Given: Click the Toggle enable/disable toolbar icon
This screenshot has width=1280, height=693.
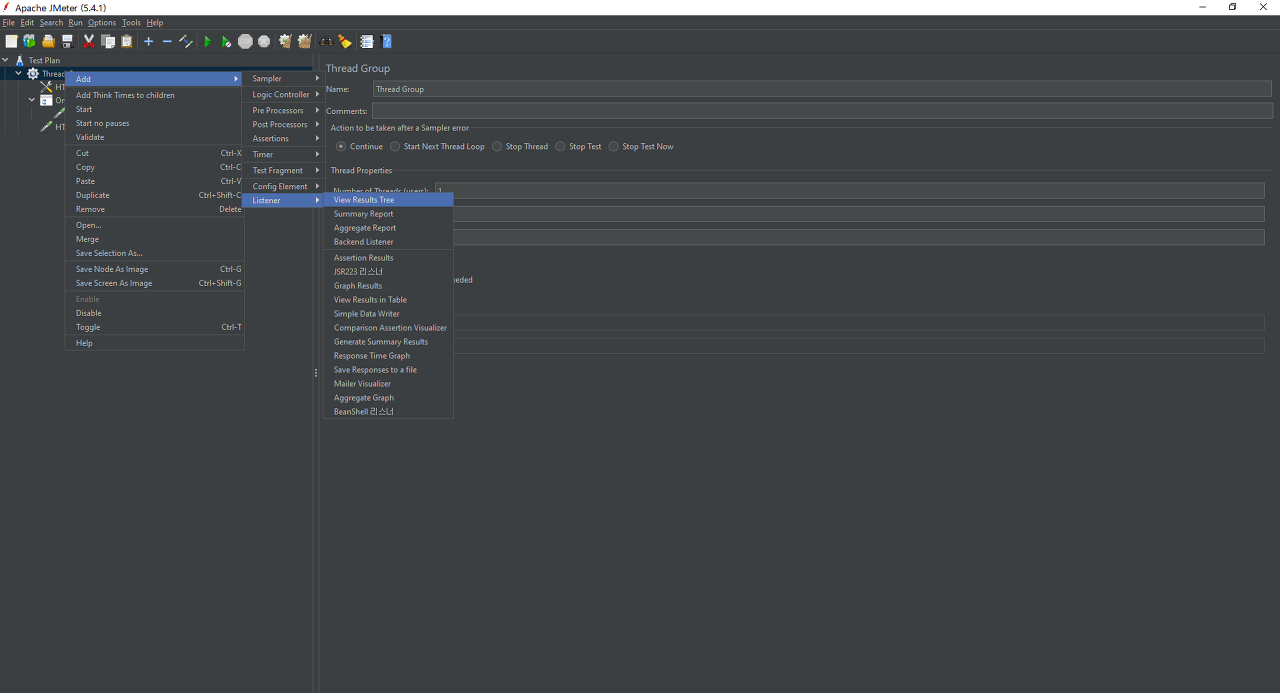Looking at the screenshot, I should (186, 41).
